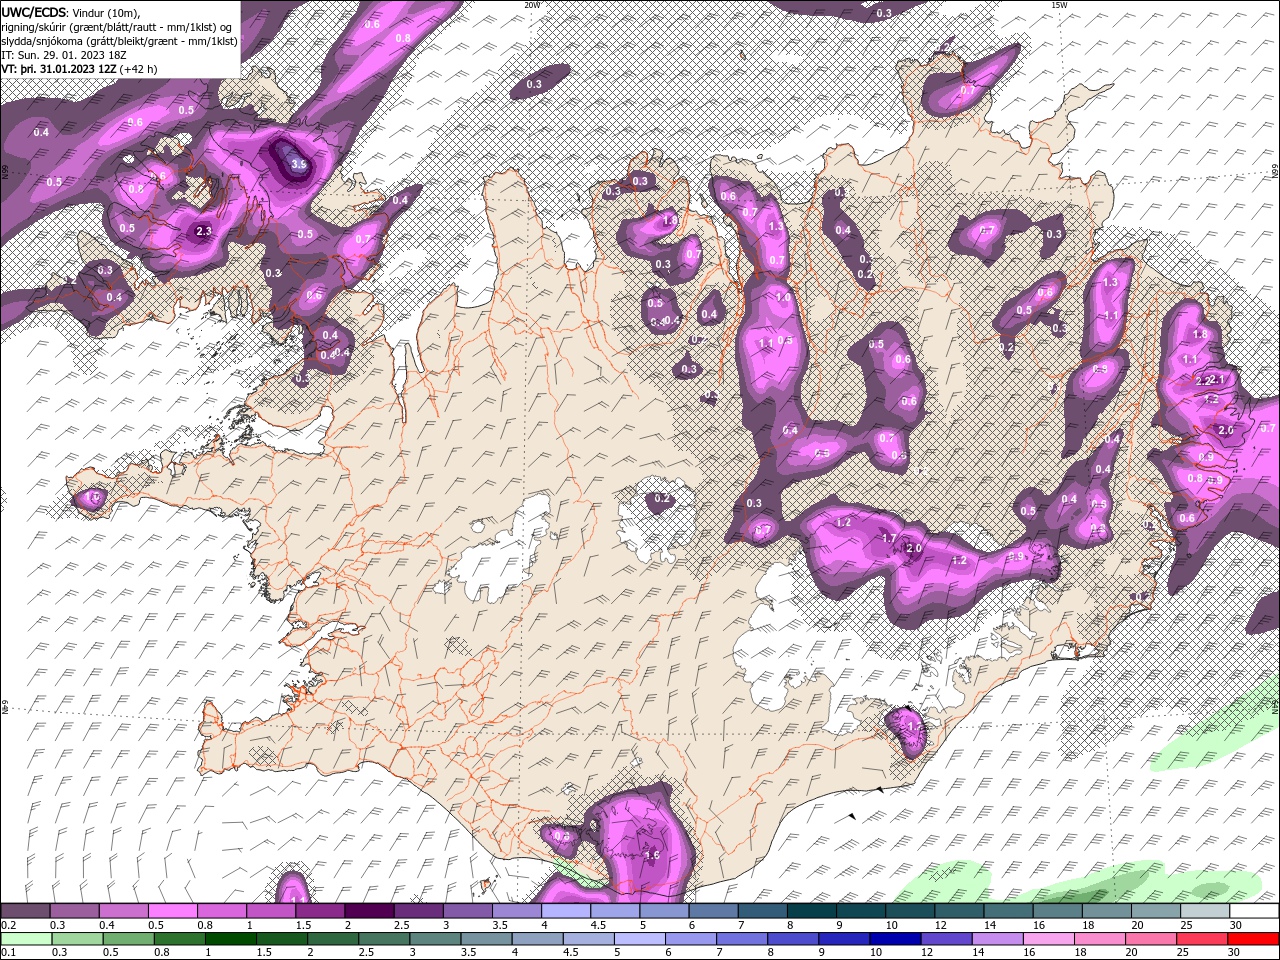Select the 'slydda/snjókoma' legend description line

pyautogui.click(x=119, y=41)
